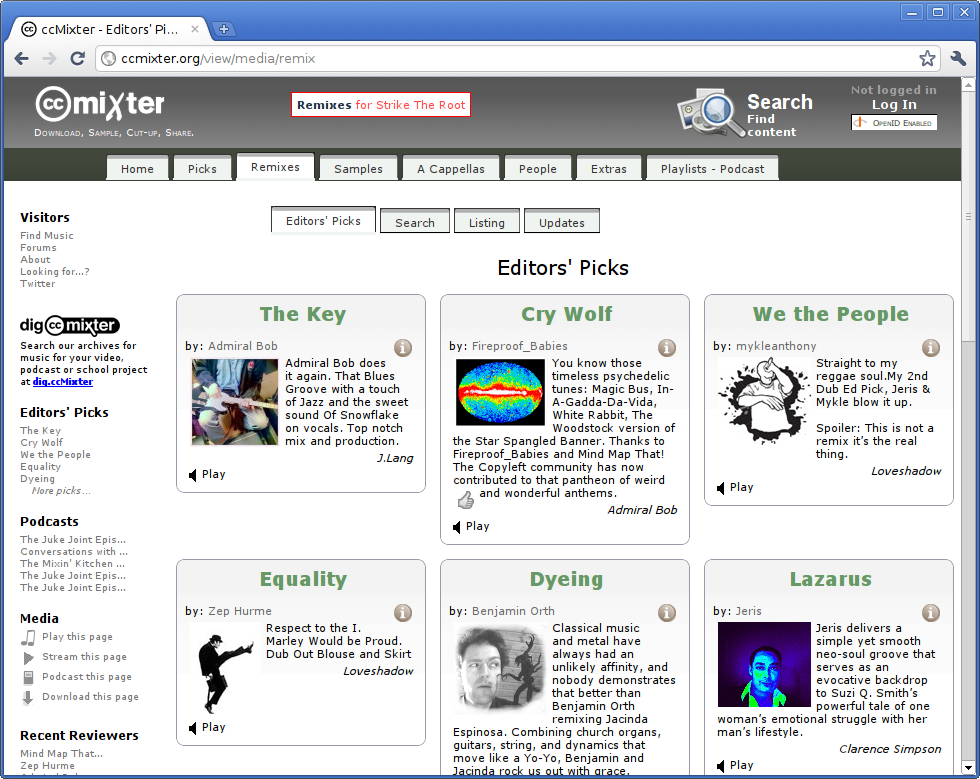Viewport: 980px width, 779px height.
Task: Click the scrollbar down arrow
Action: coord(968,767)
